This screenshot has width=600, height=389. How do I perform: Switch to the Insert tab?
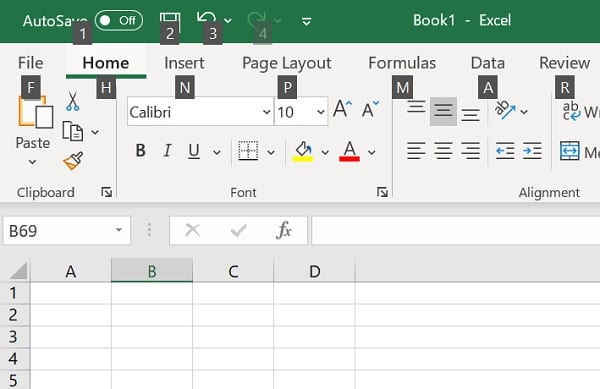(x=184, y=63)
